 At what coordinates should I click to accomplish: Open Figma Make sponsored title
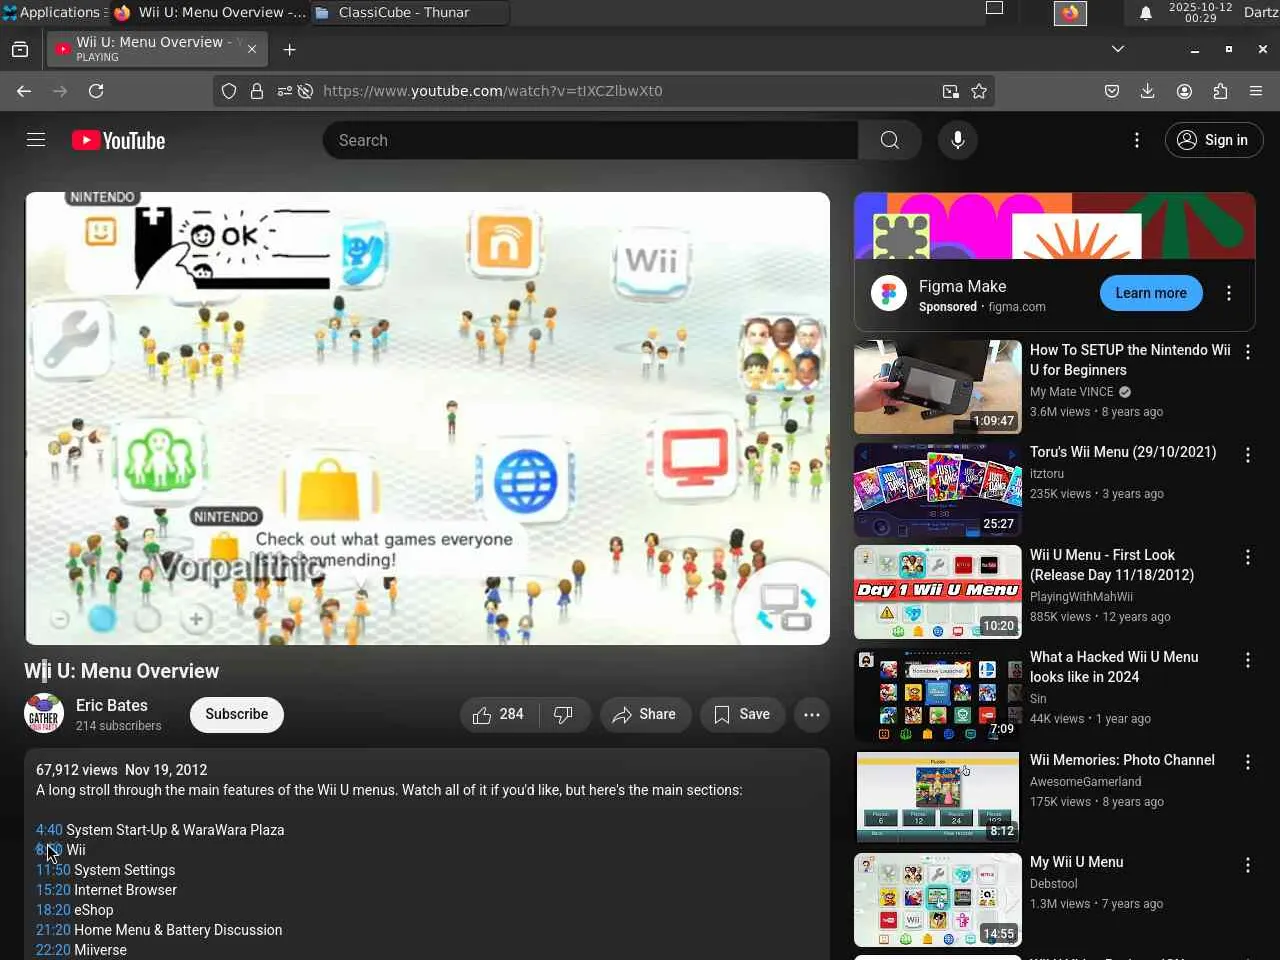click(x=962, y=286)
